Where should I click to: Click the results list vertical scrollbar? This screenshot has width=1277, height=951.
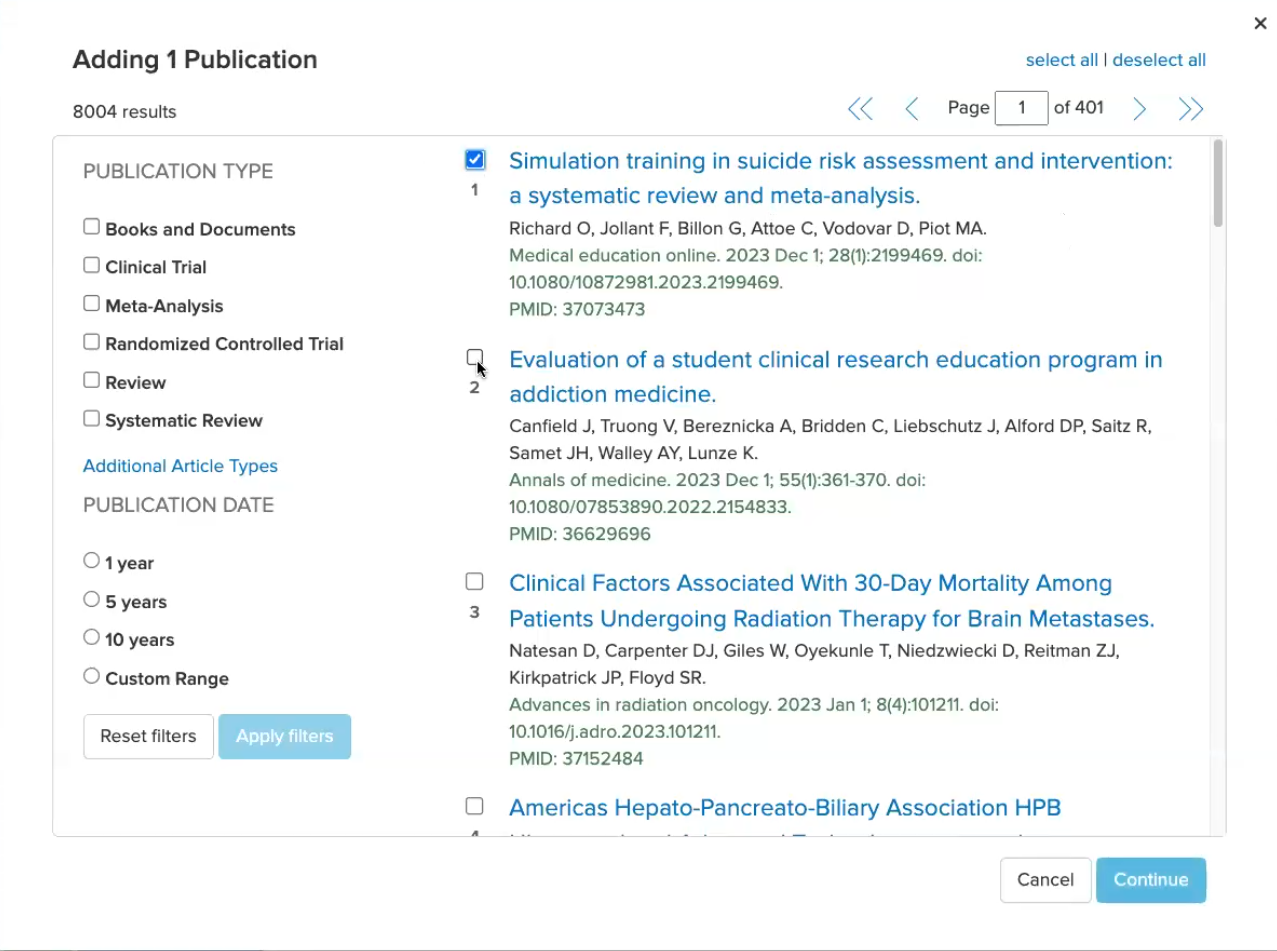tap(1217, 184)
